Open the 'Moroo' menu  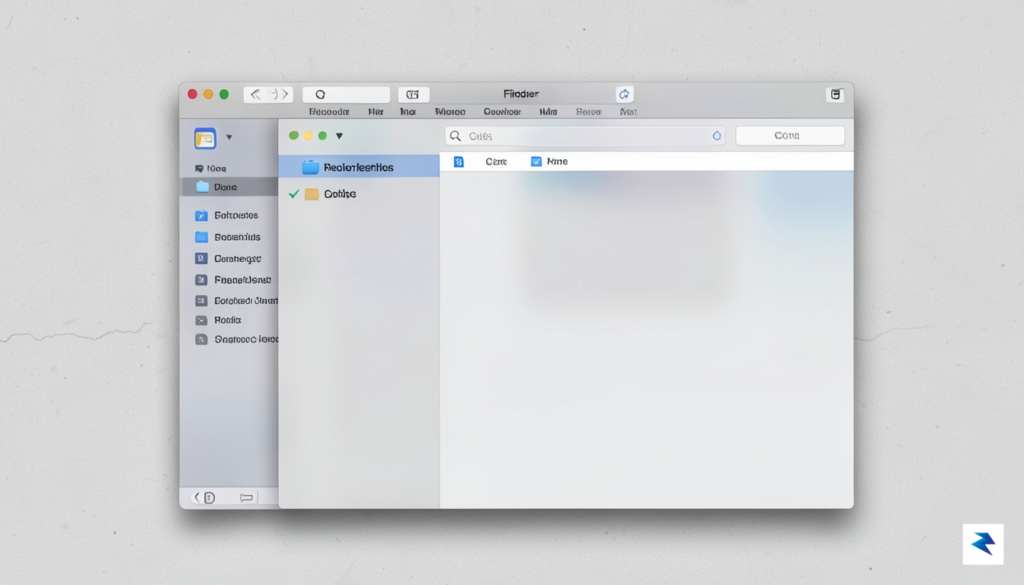450,112
